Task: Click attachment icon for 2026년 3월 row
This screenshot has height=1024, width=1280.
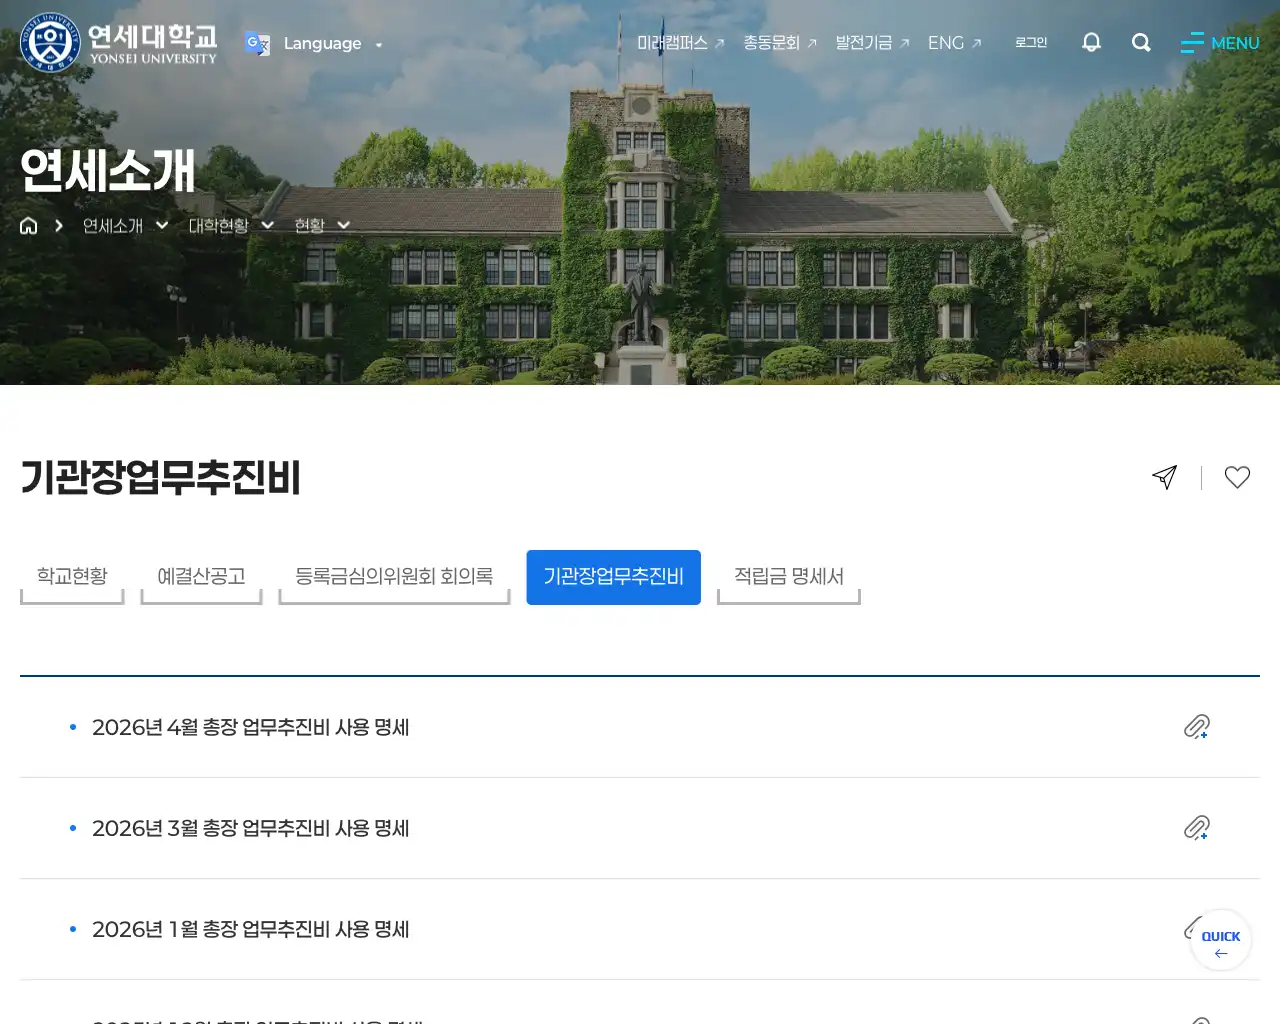Action: (x=1197, y=828)
